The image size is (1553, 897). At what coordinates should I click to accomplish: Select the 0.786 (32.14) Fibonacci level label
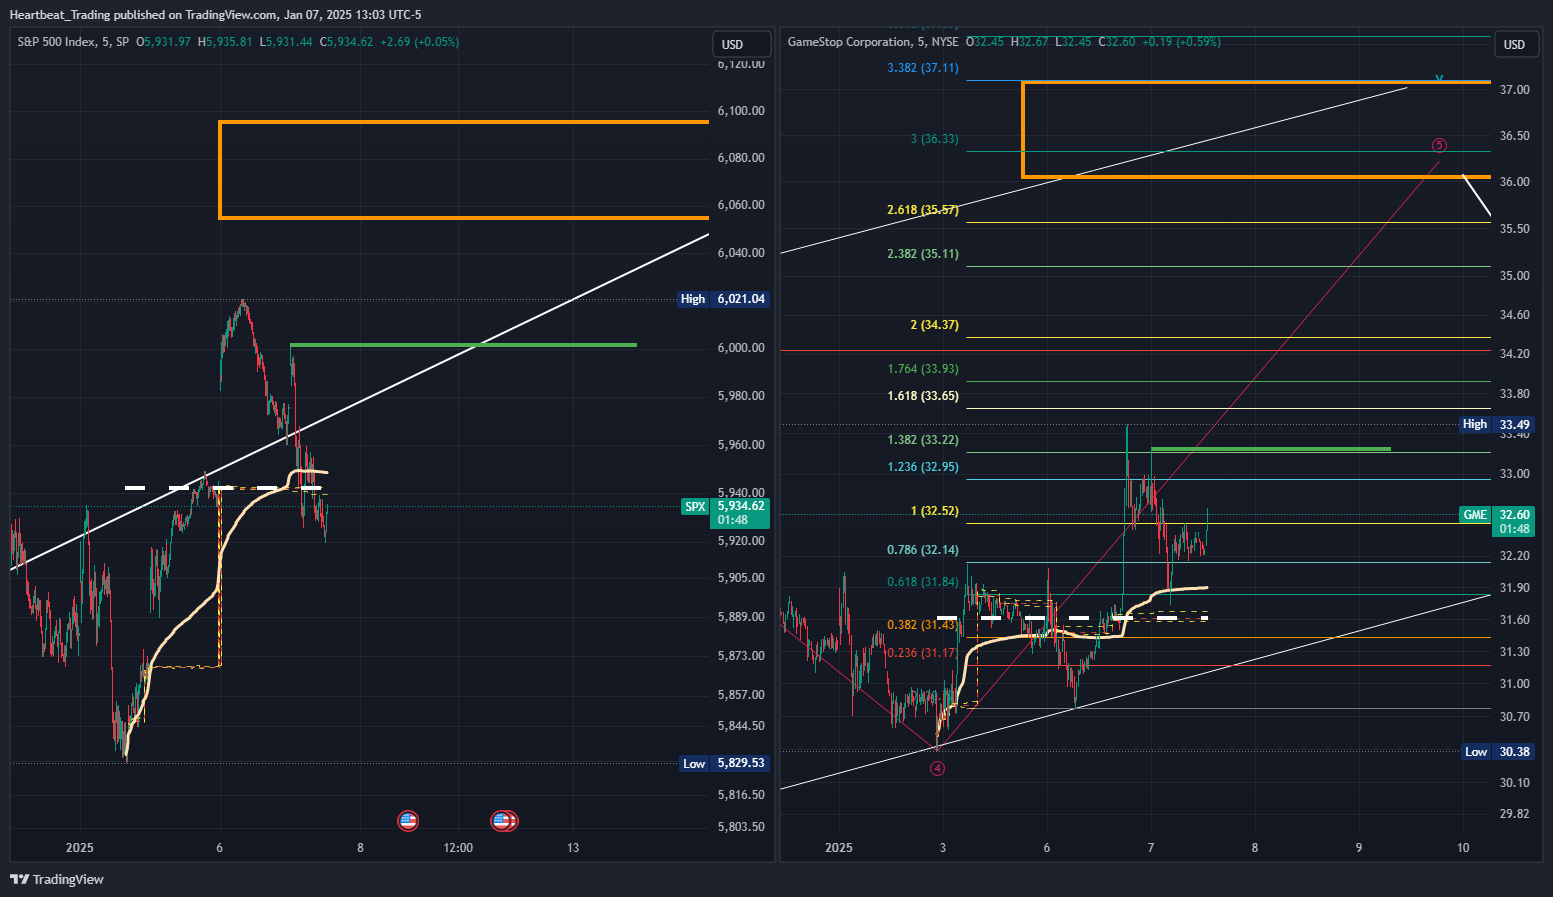(922, 550)
